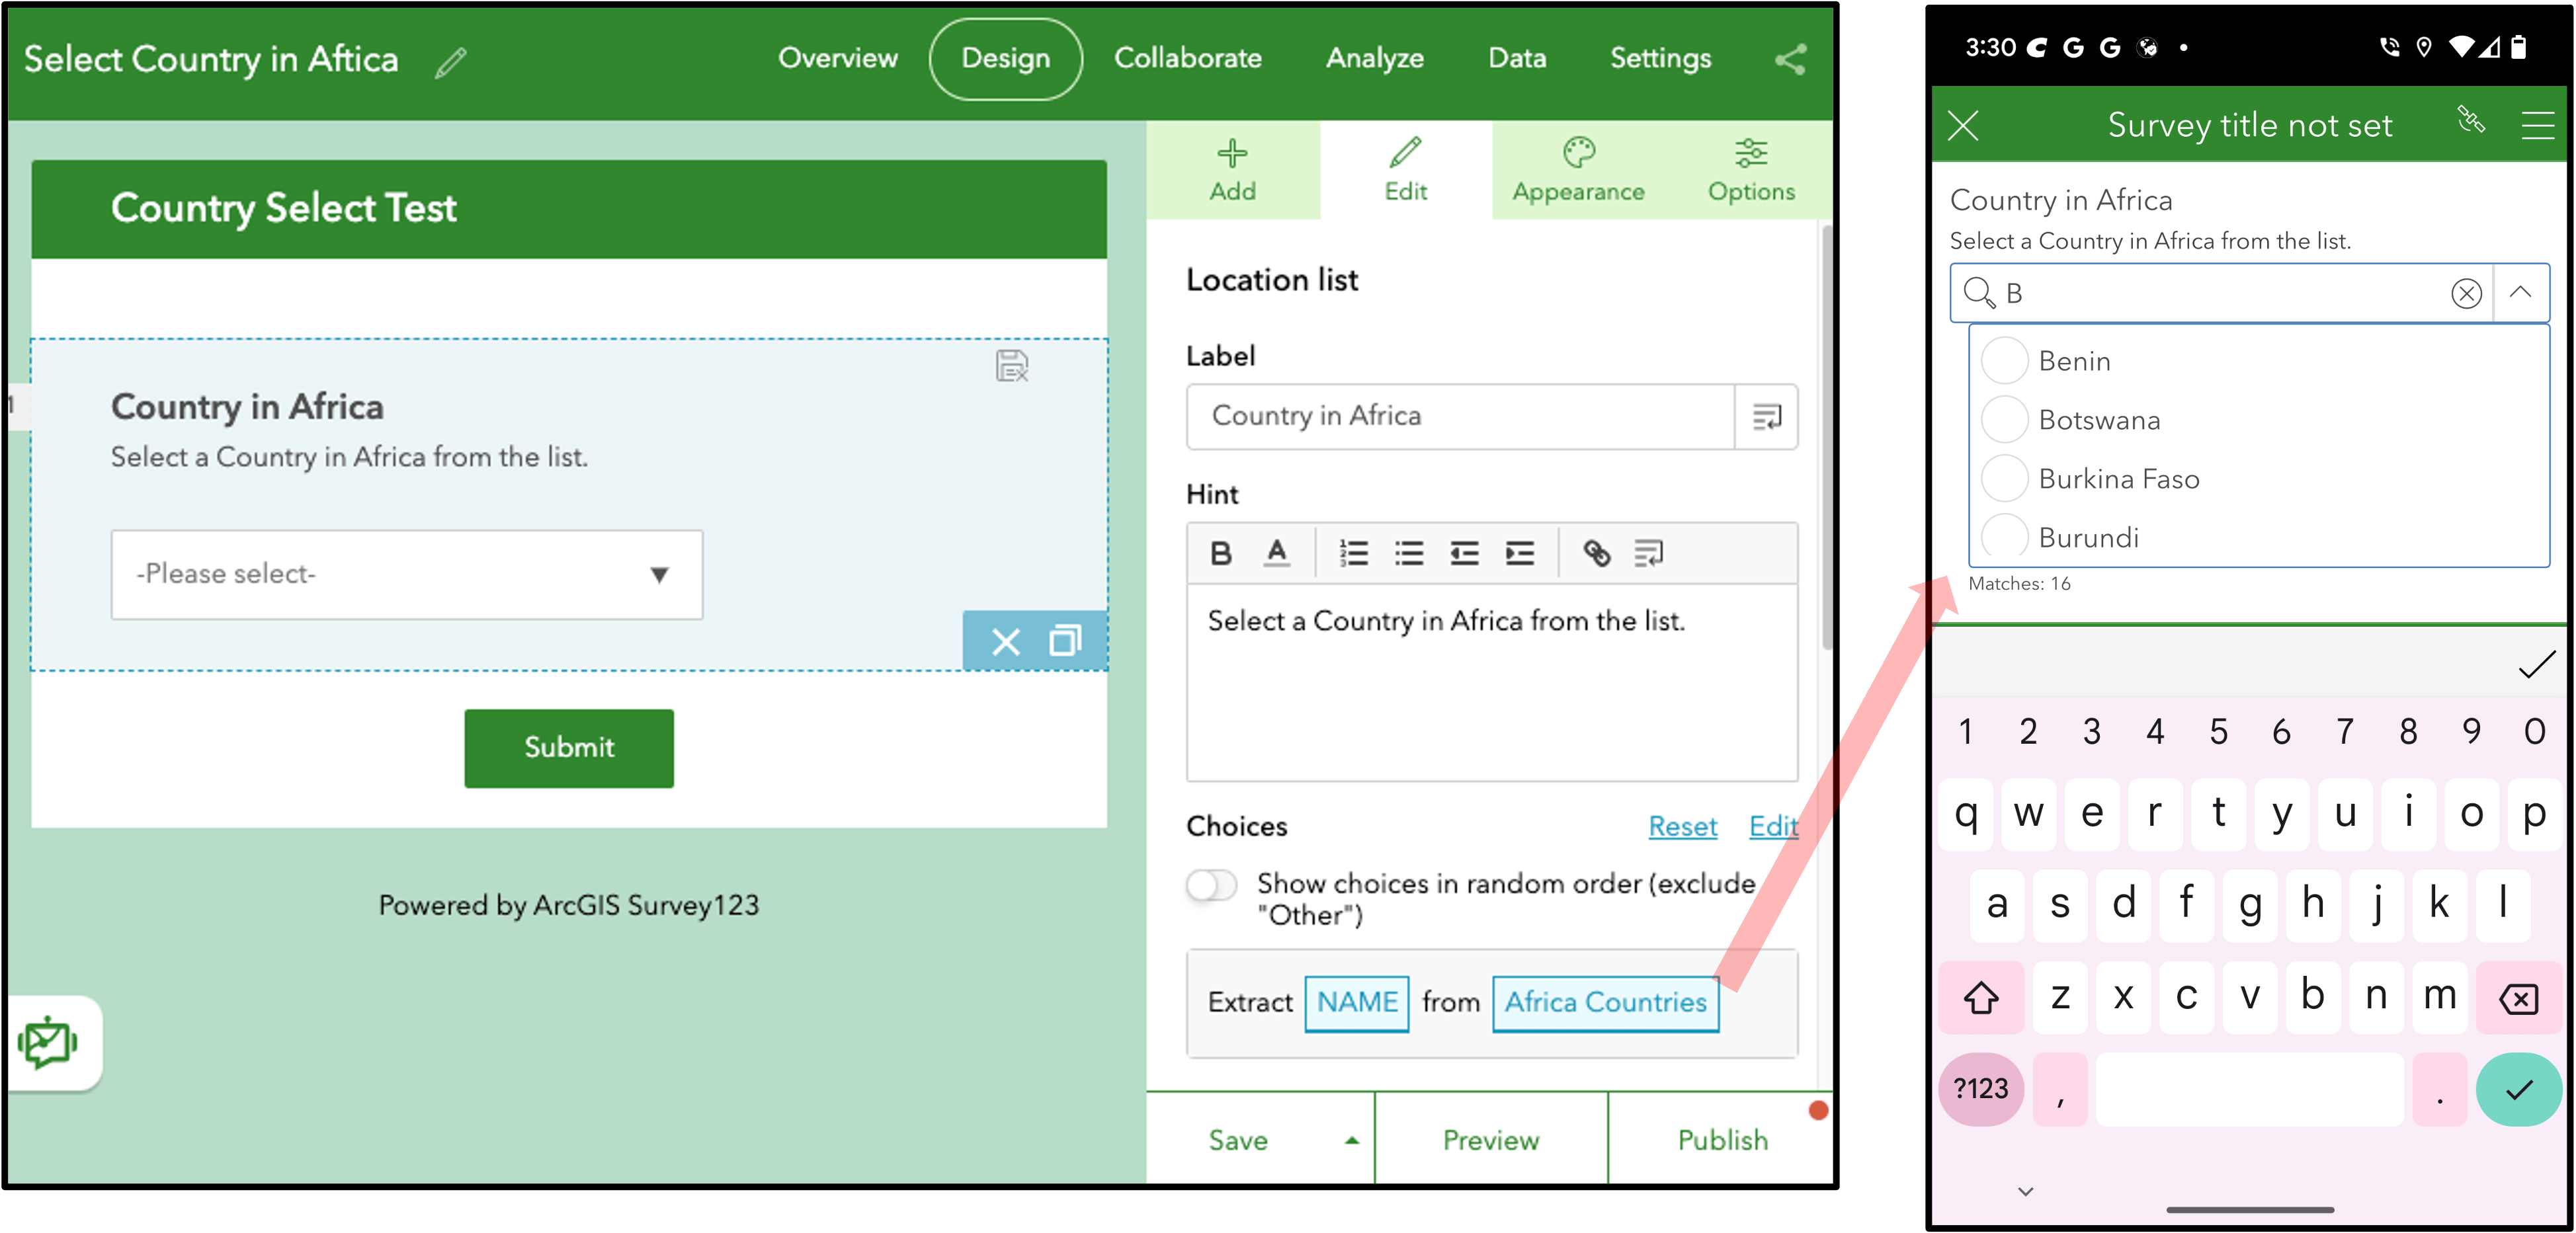Click the share icon in header
Image resolution: width=2576 pixels, height=1233 pixels.
[x=1790, y=59]
